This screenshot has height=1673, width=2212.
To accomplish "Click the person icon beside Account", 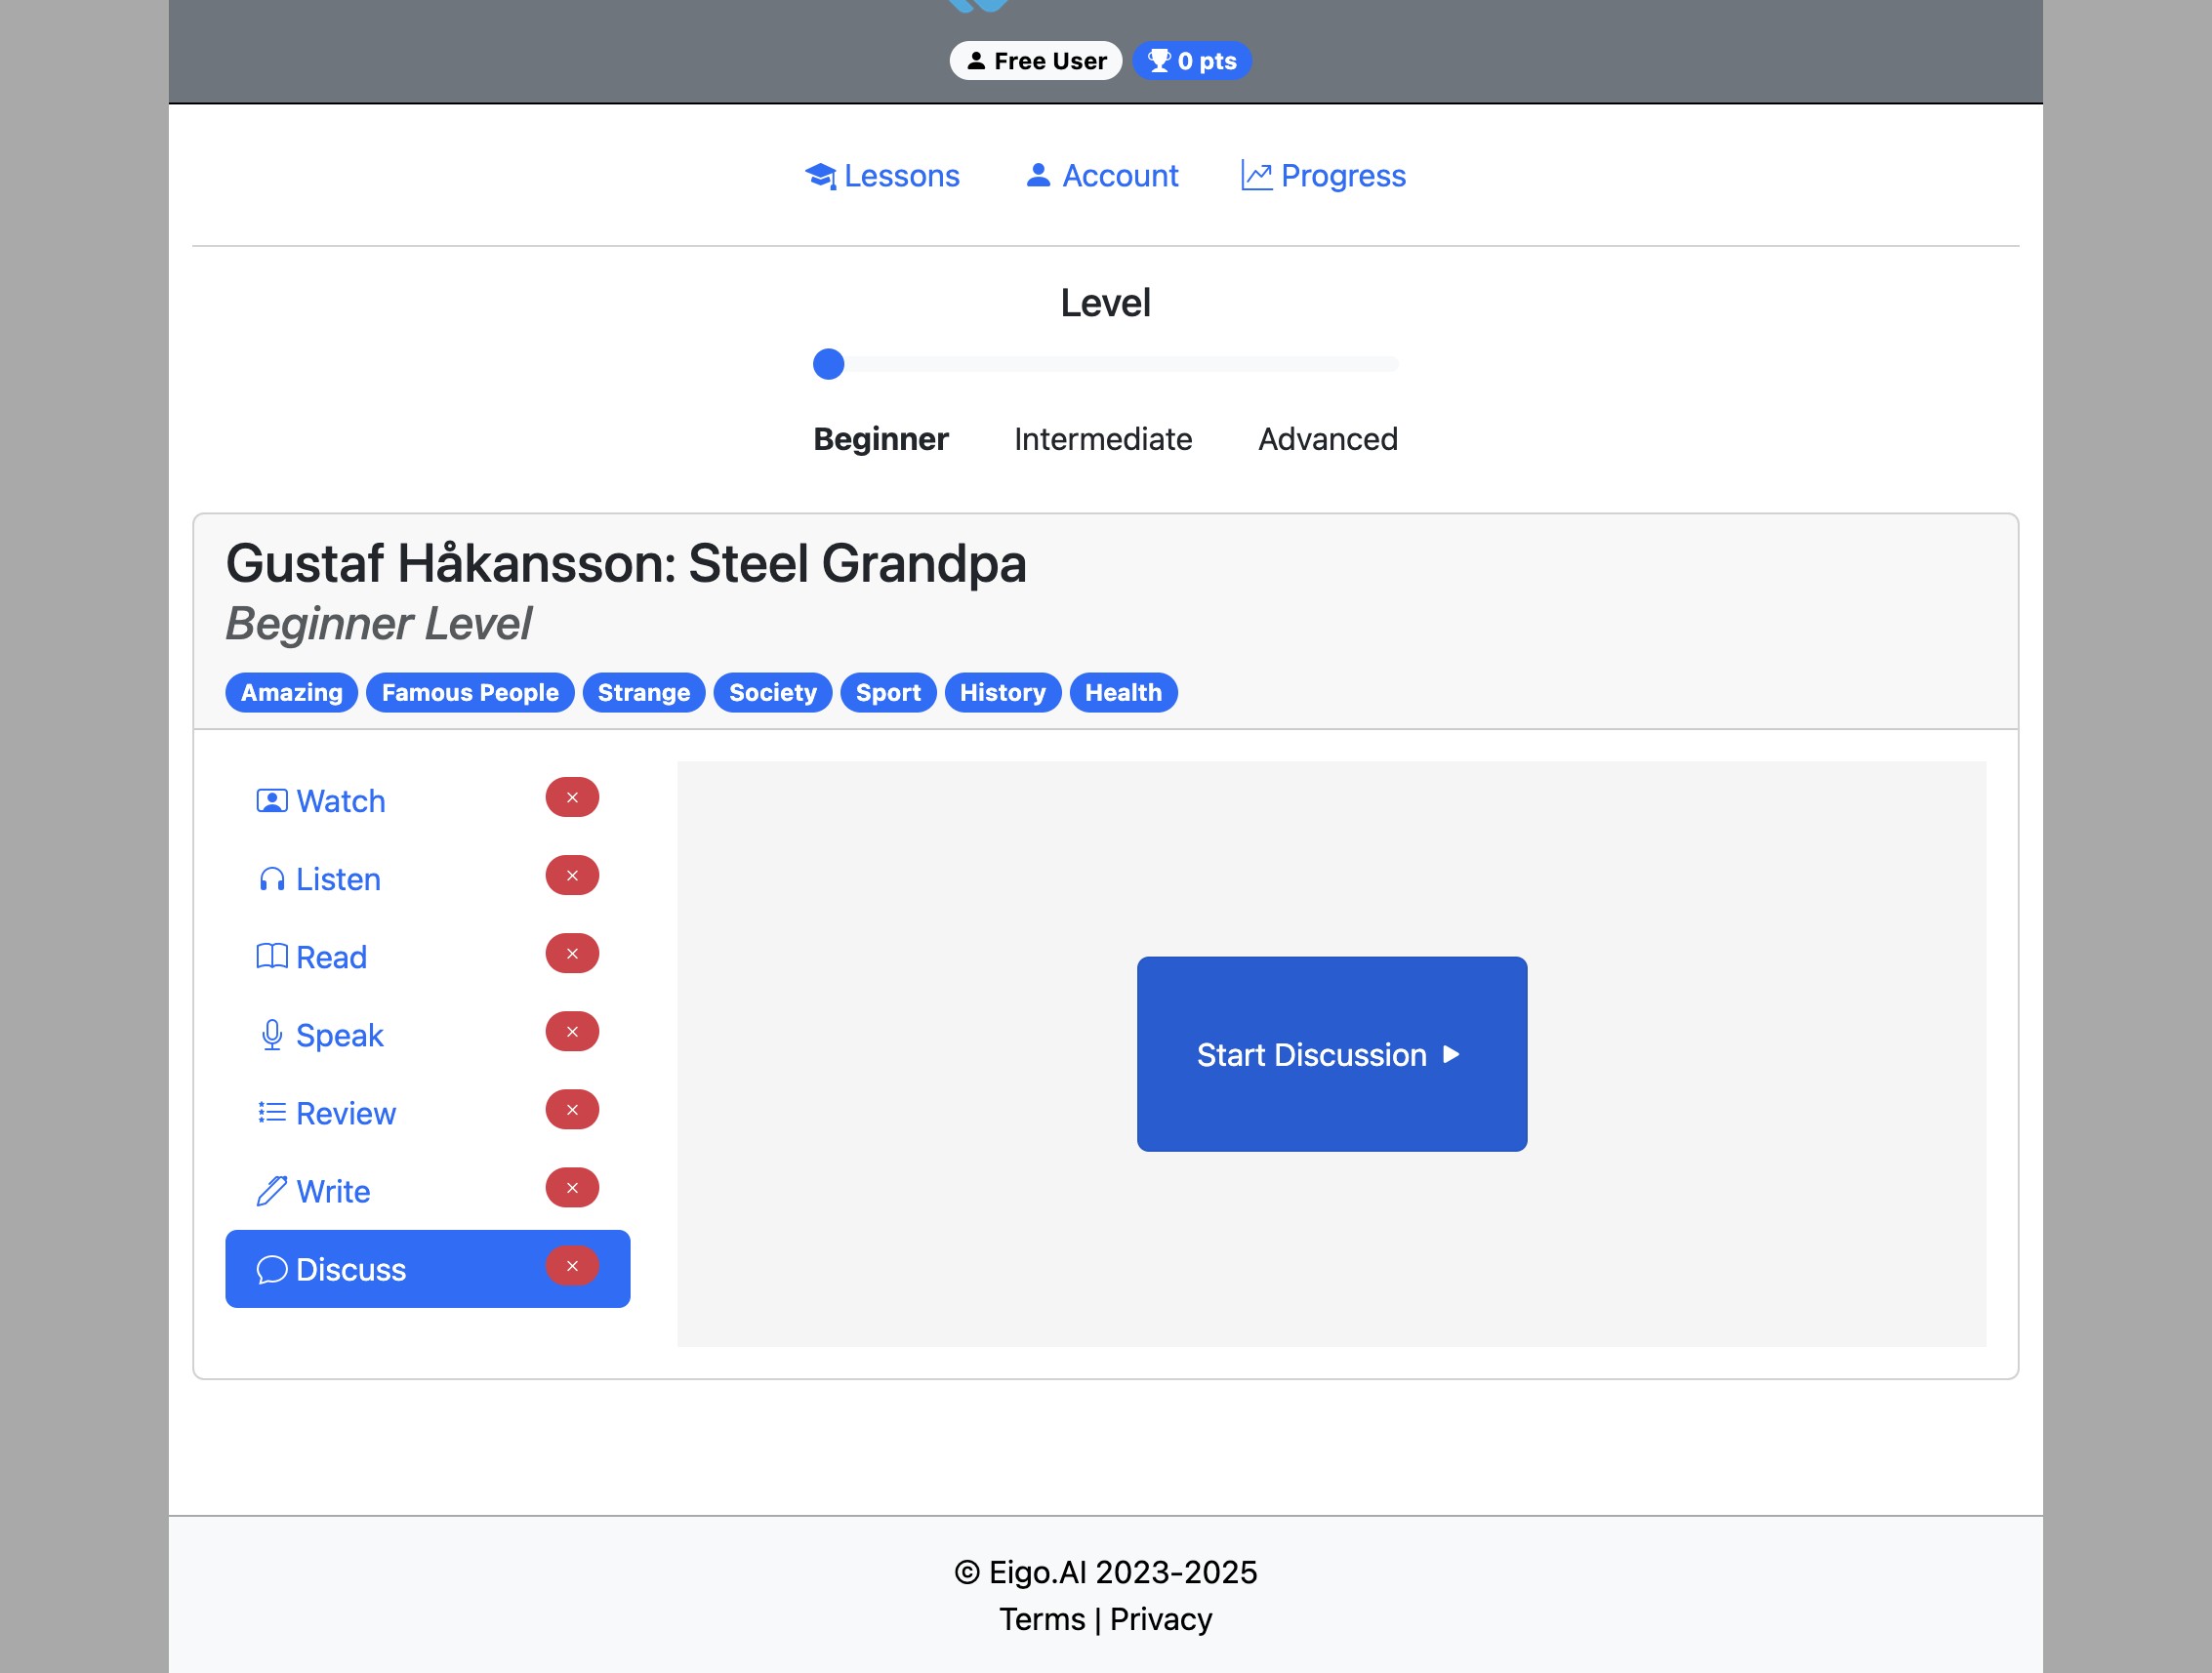I will 1038,175.
